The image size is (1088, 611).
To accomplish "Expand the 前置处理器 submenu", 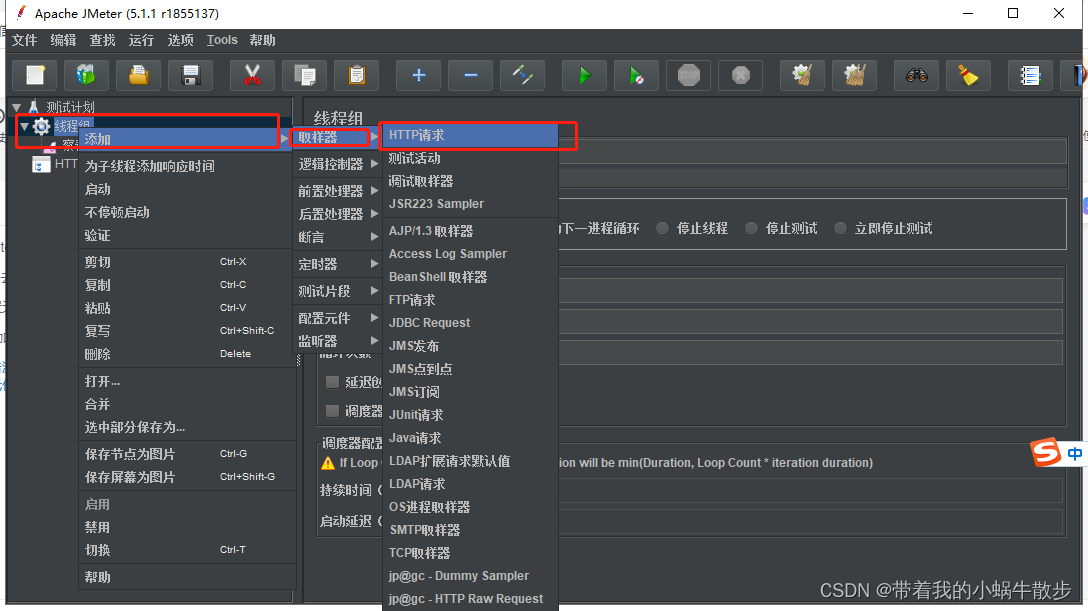I will [x=337, y=191].
